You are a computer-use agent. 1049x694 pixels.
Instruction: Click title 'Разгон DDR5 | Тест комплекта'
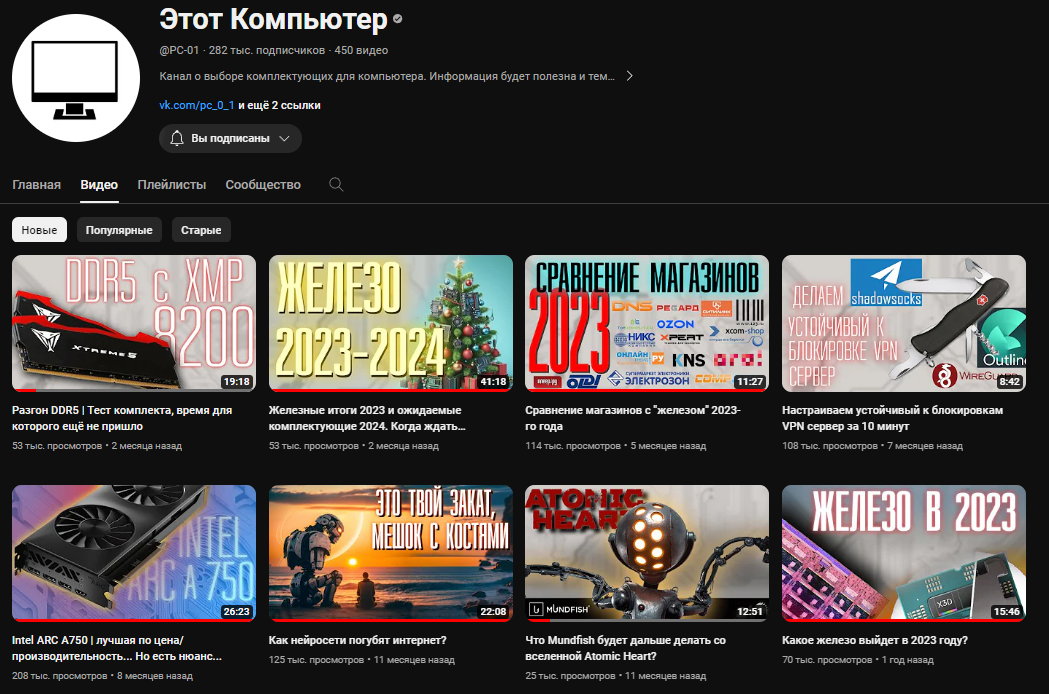122,418
